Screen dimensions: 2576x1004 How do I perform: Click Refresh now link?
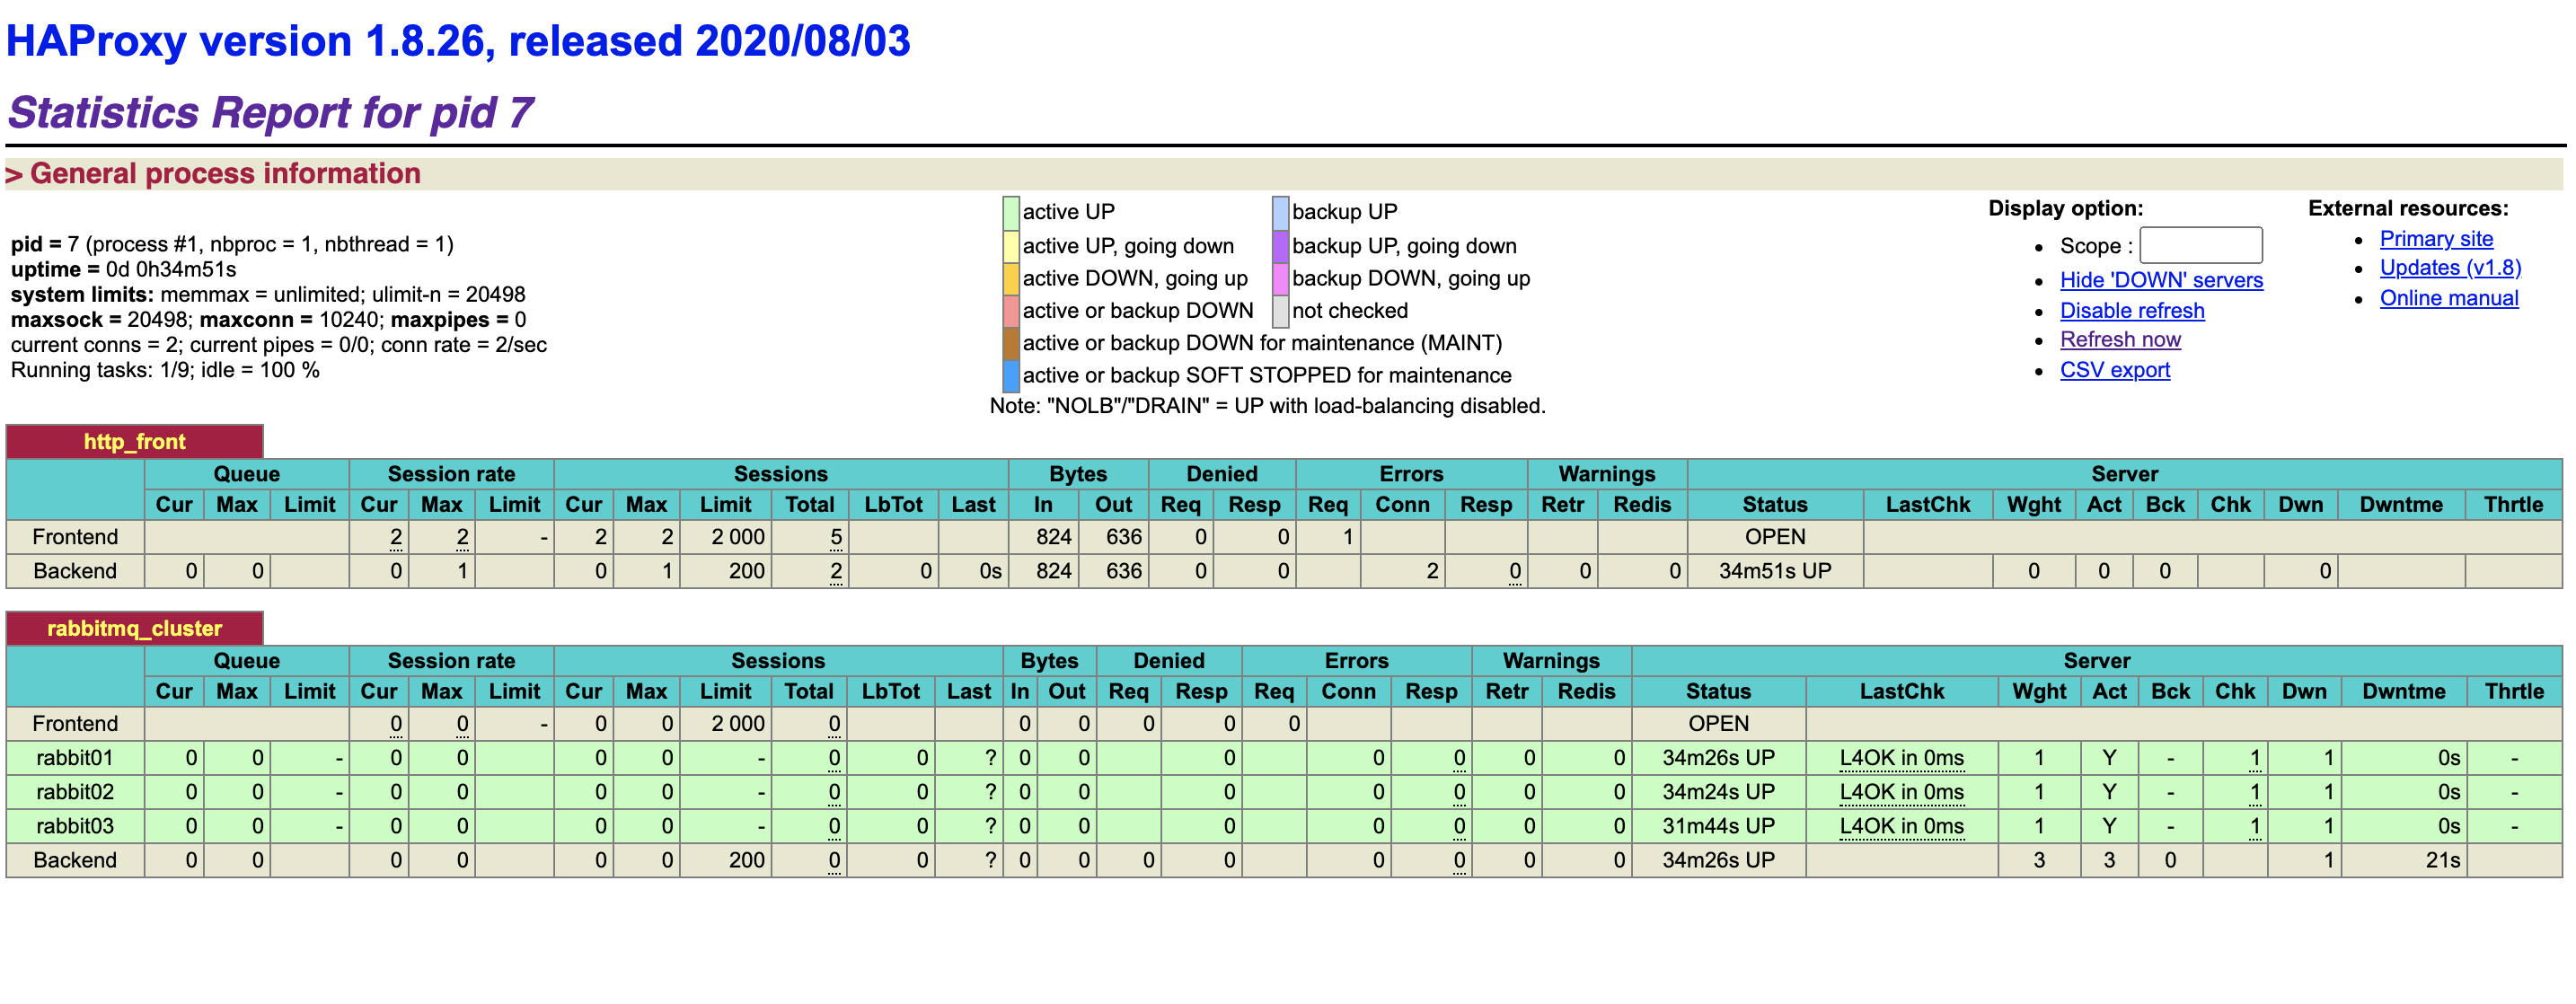[x=2120, y=340]
